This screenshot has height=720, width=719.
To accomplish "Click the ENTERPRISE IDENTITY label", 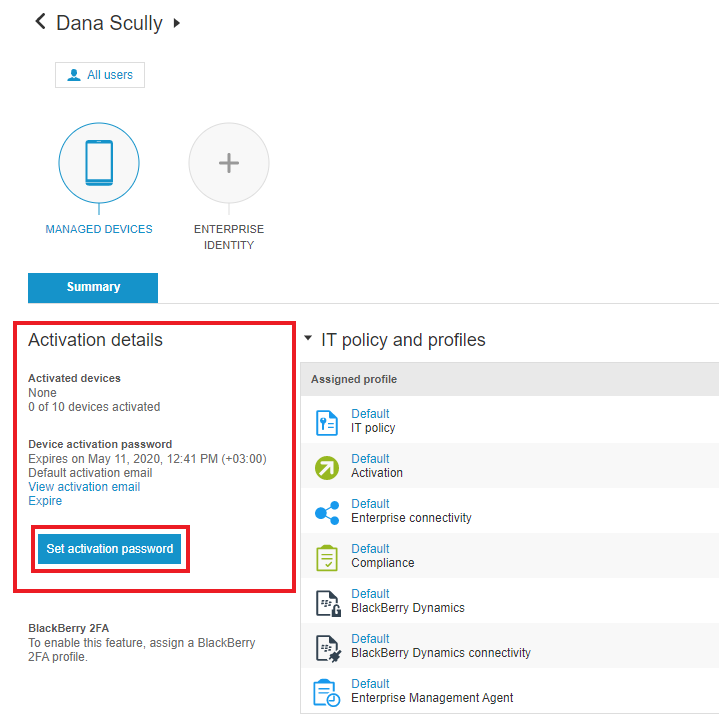I will [229, 237].
